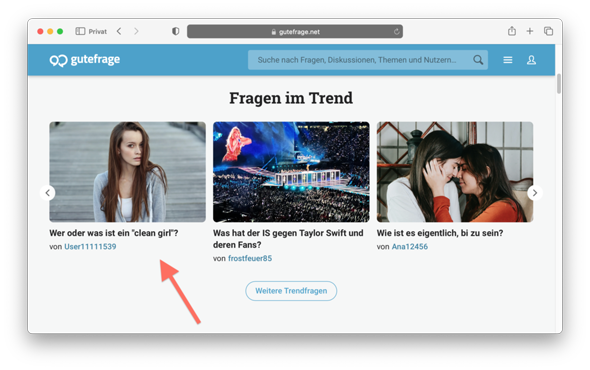This screenshot has width=590, height=370.
Task: Click the magnifying glass search icon
Action: [x=478, y=60]
